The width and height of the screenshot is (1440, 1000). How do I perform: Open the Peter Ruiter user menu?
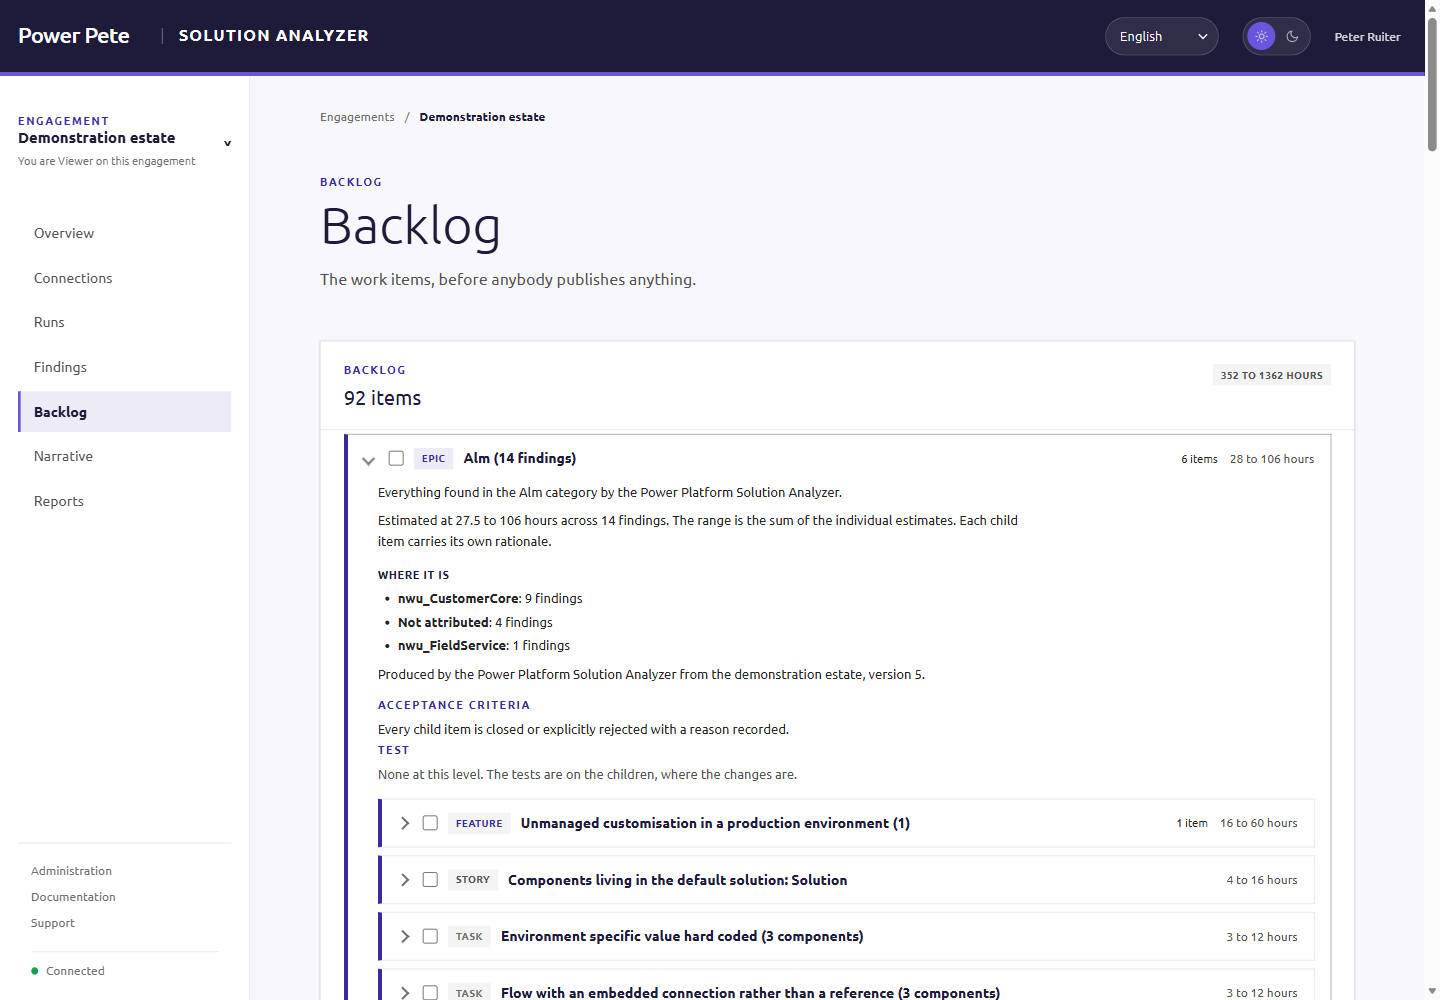point(1367,37)
